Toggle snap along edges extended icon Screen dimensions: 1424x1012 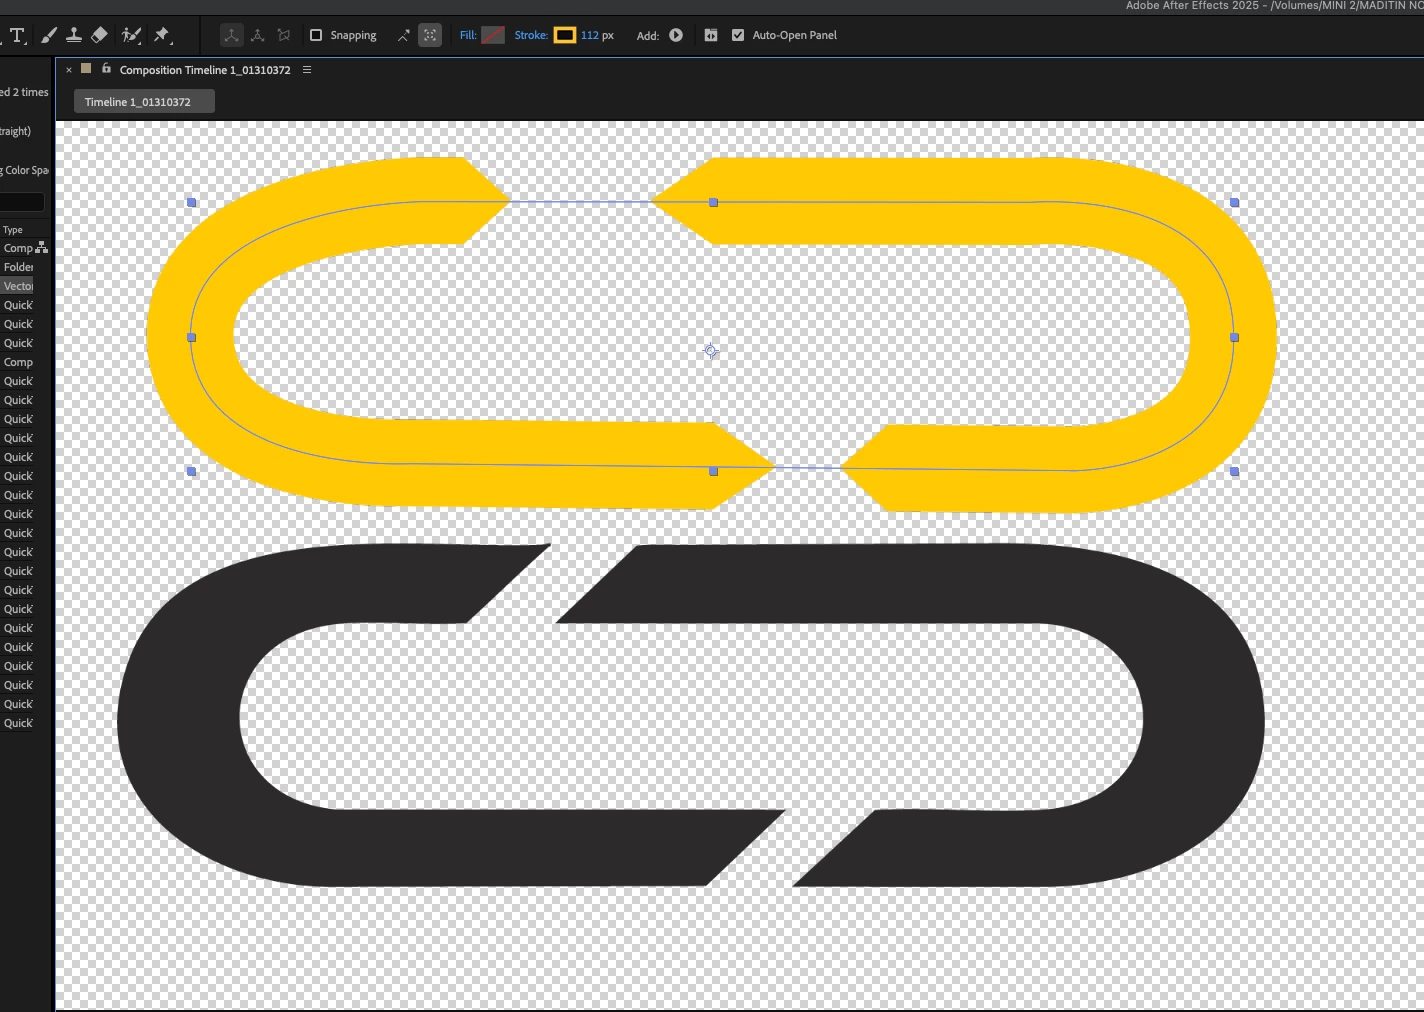pos(403,35)
